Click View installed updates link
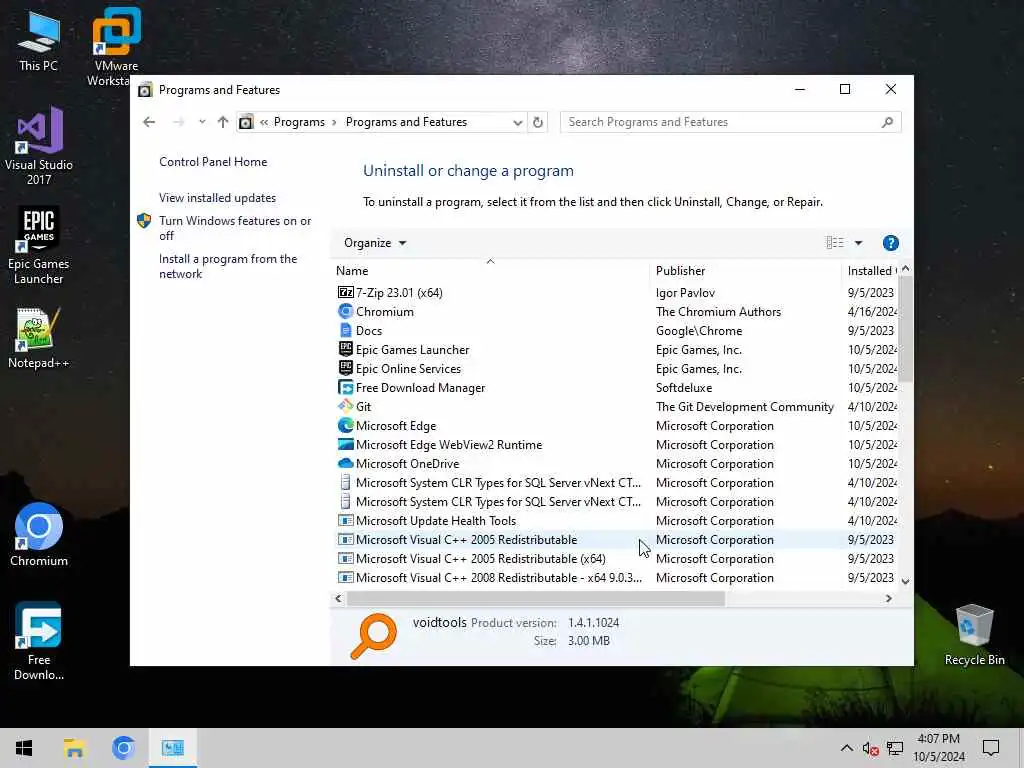The image size is (1024, 768). point(217,198)
